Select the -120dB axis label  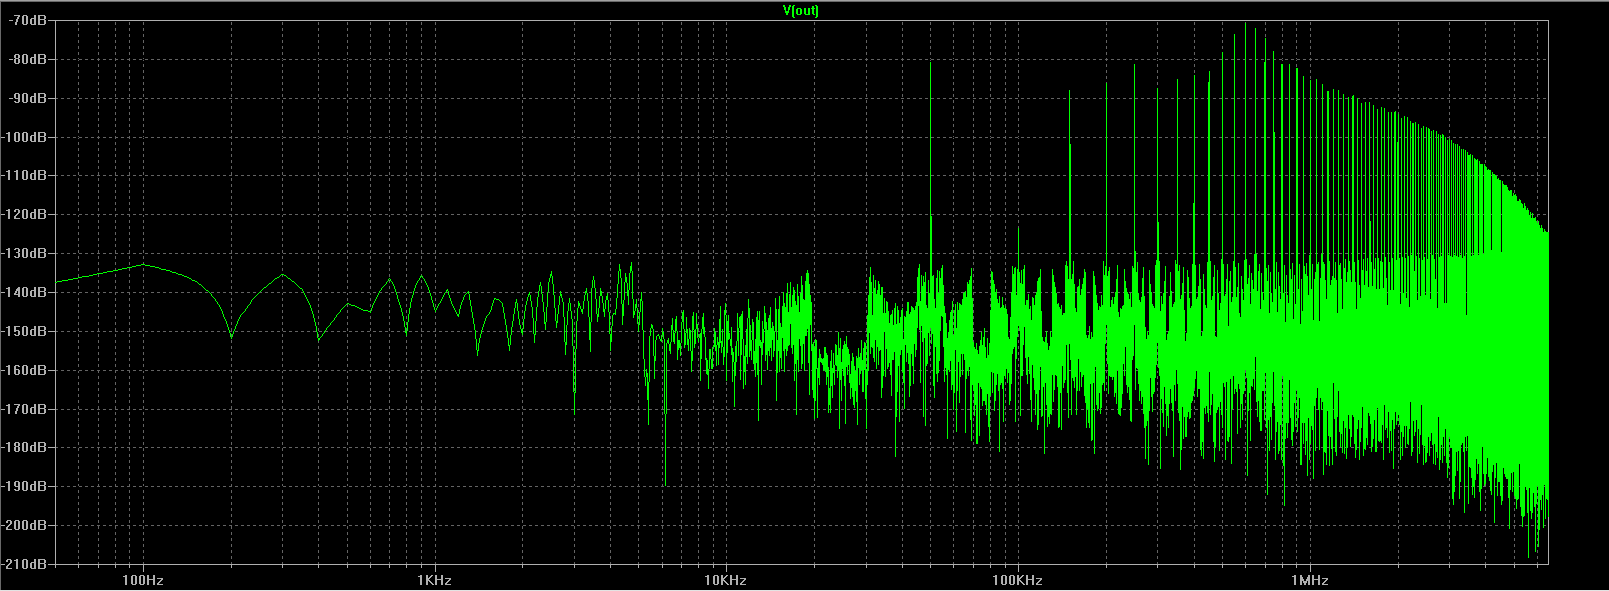(x=24, y=215)
